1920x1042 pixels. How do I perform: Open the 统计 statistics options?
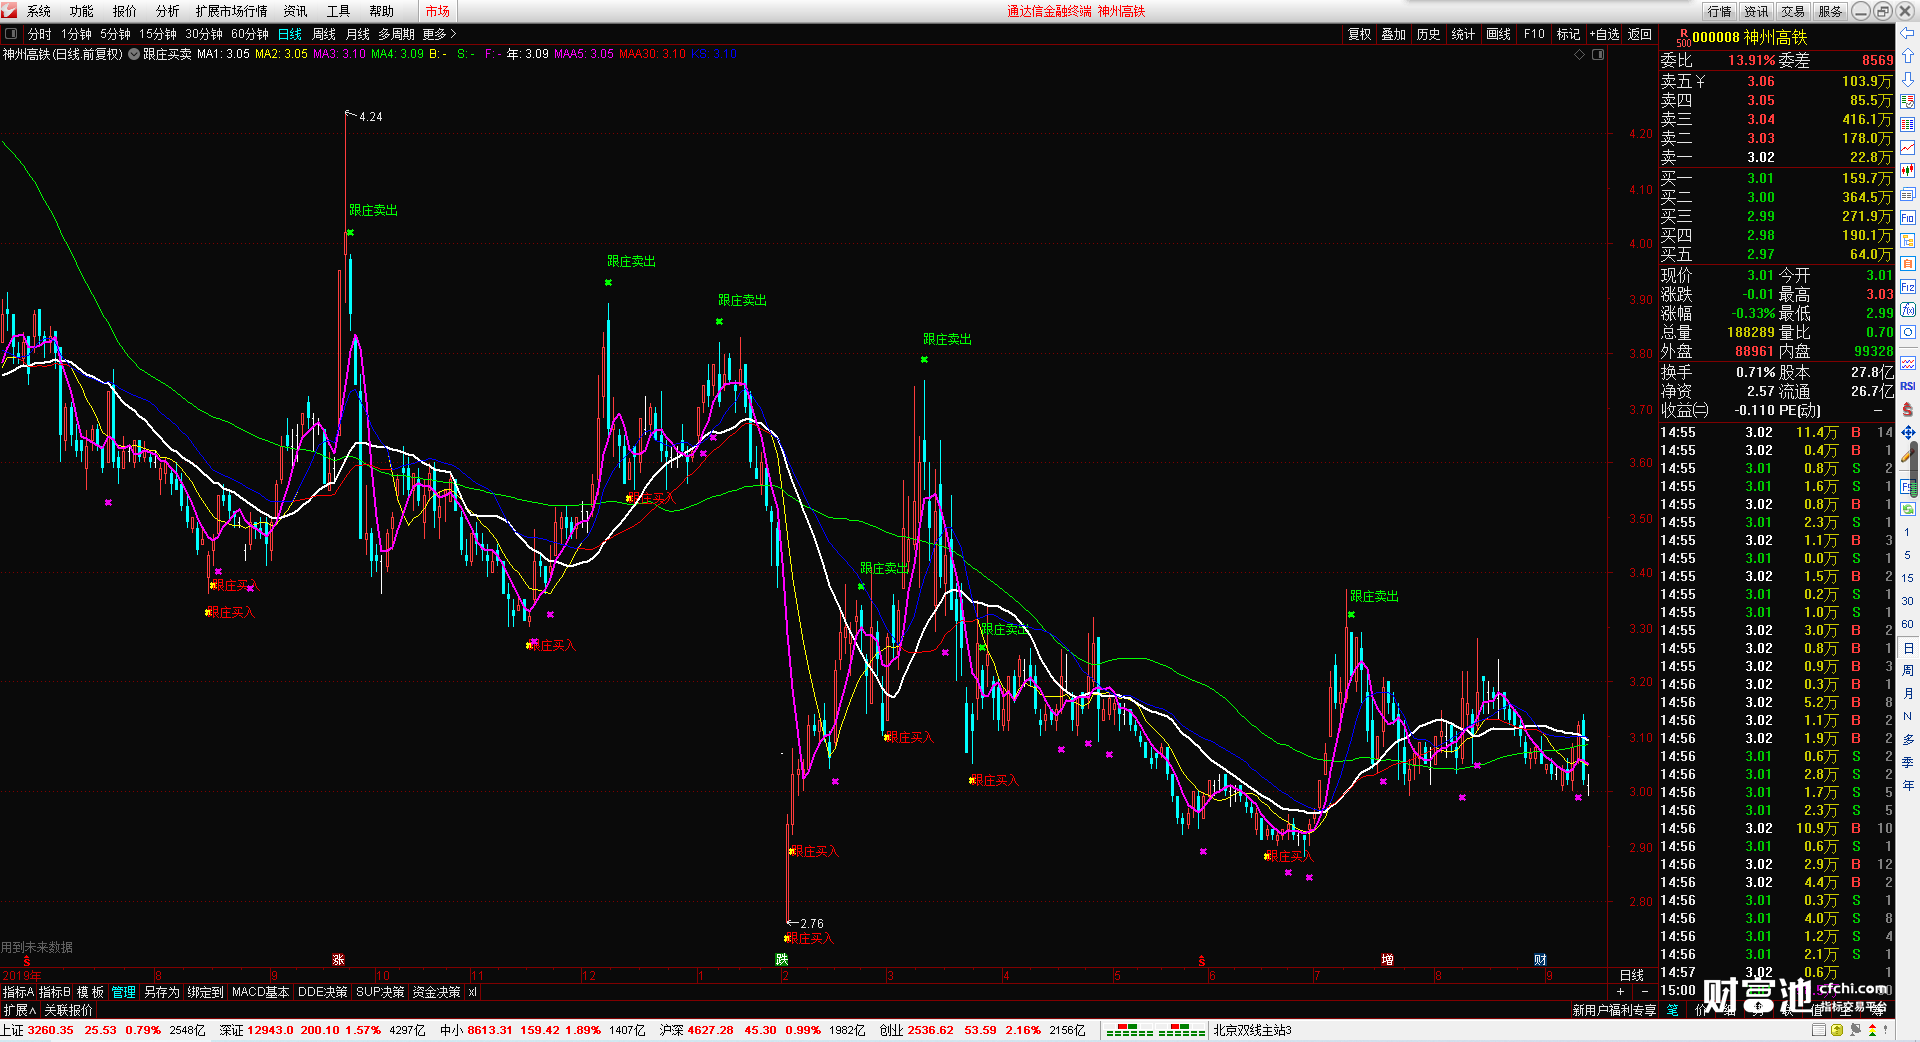point(1463,34)
